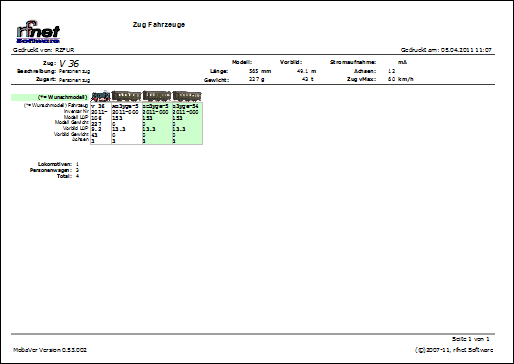
Task: Click the Zug vMax 60 km/h value
Action: (x=400, y=79)
